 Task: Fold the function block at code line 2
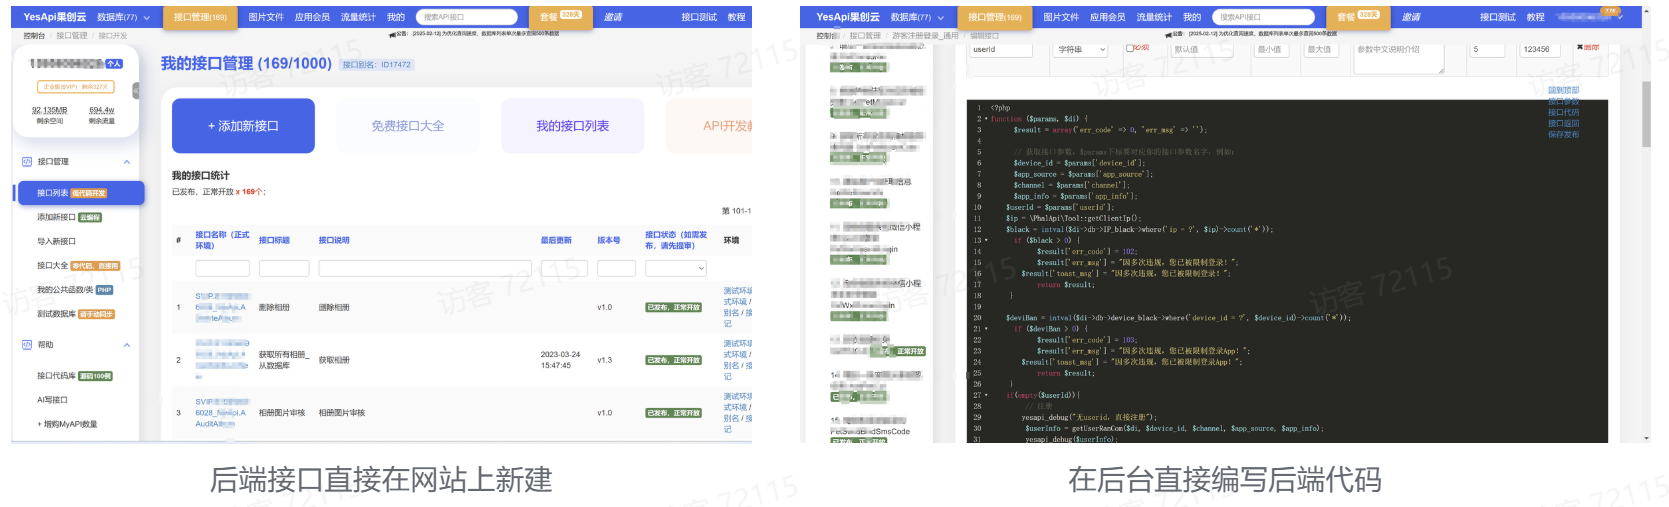click(x=986, y=119)
